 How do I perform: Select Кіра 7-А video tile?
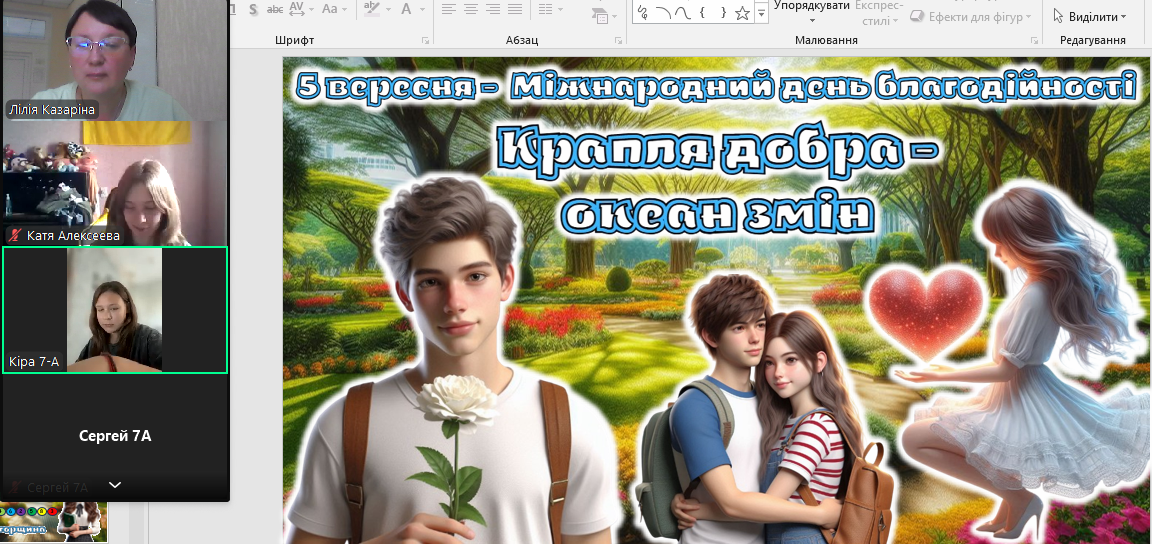[x=115, y=310]
